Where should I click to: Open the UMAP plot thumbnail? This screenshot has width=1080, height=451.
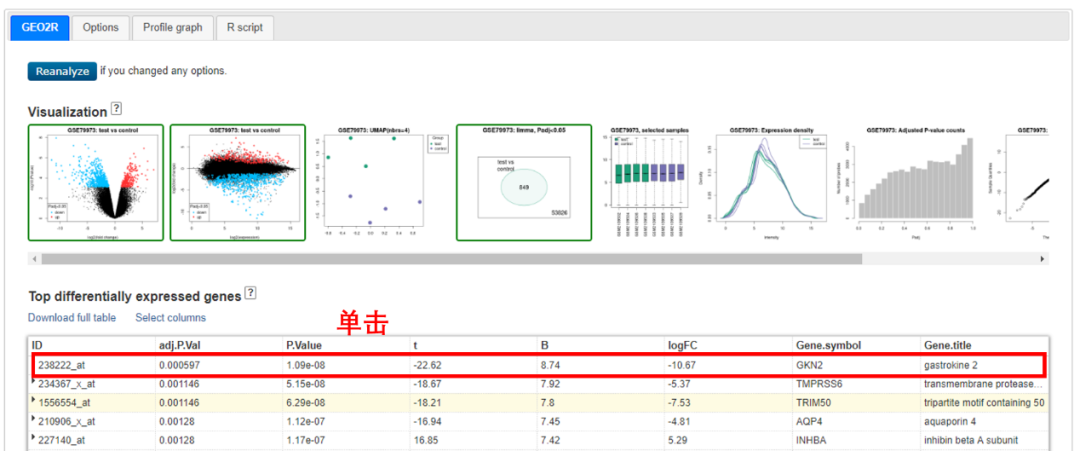[380, 182]
